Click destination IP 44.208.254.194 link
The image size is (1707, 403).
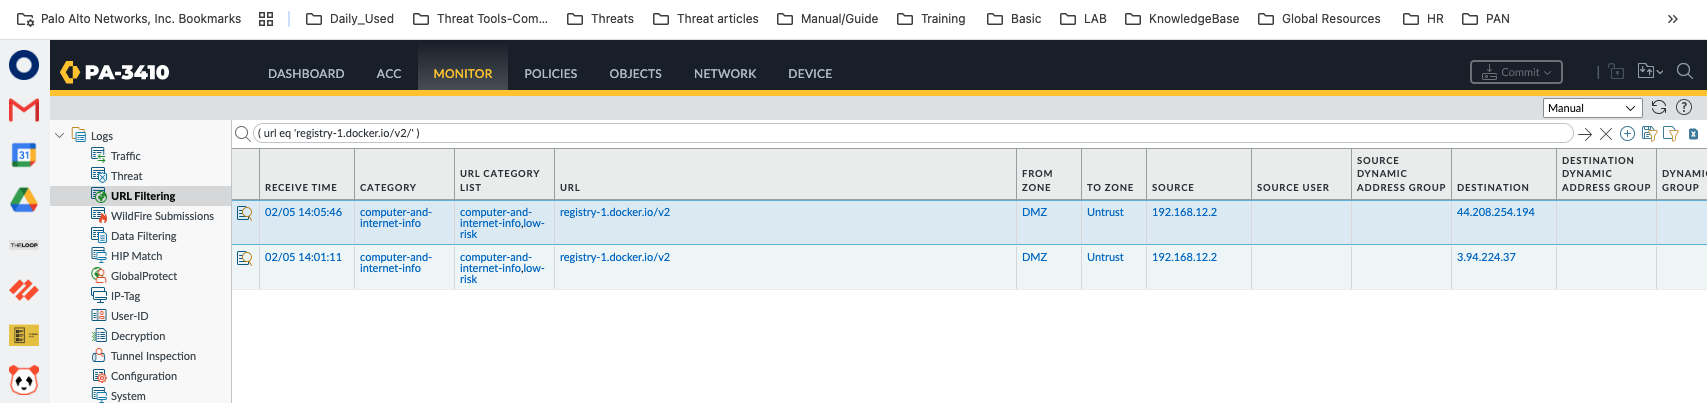[x=1495, y=212]
